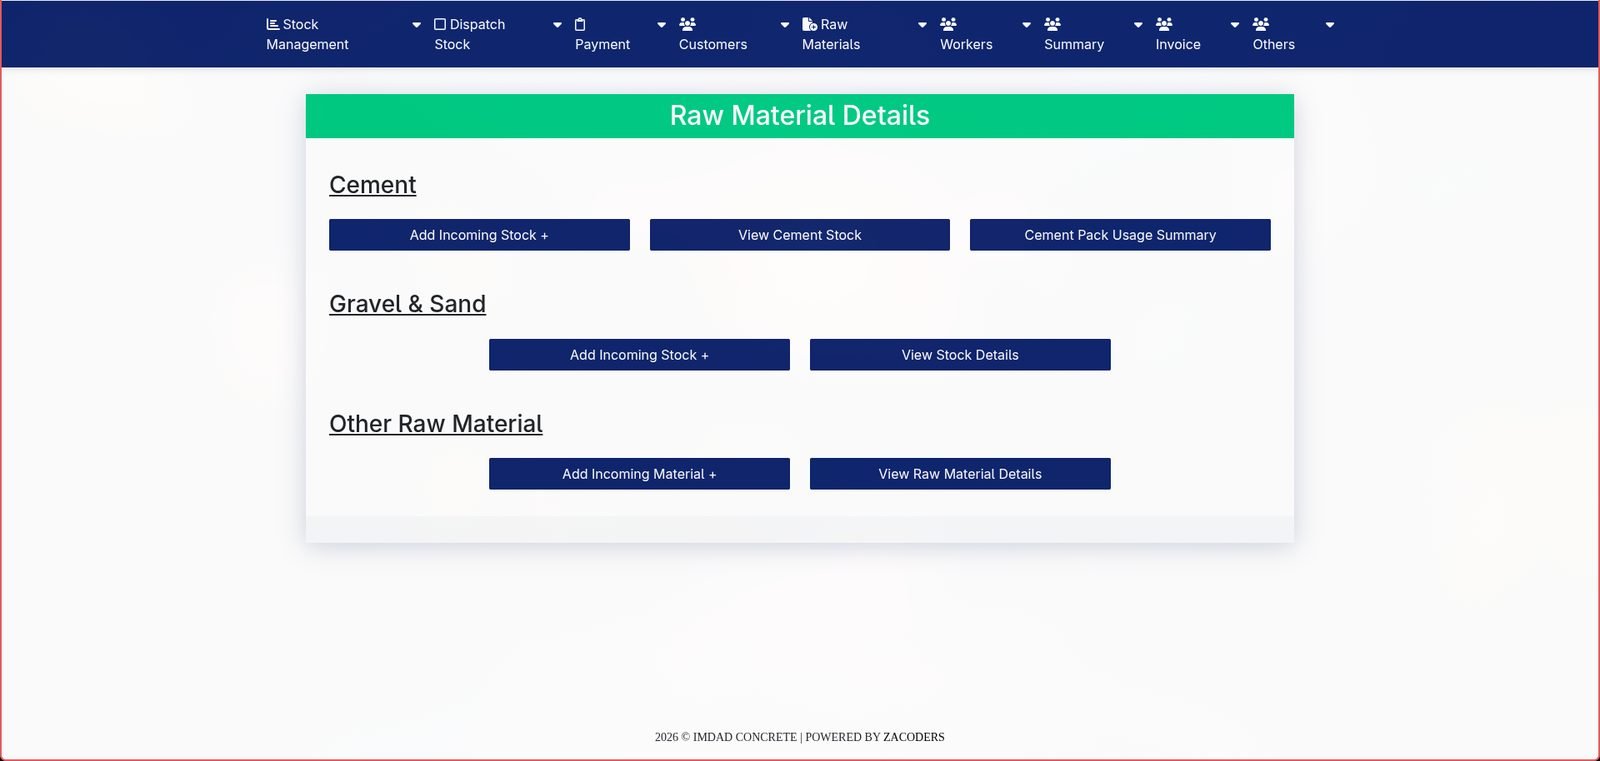Expand the Stock Management dropdown arrow
Viewport: 1600px width, 761px height.
point(417,25)
